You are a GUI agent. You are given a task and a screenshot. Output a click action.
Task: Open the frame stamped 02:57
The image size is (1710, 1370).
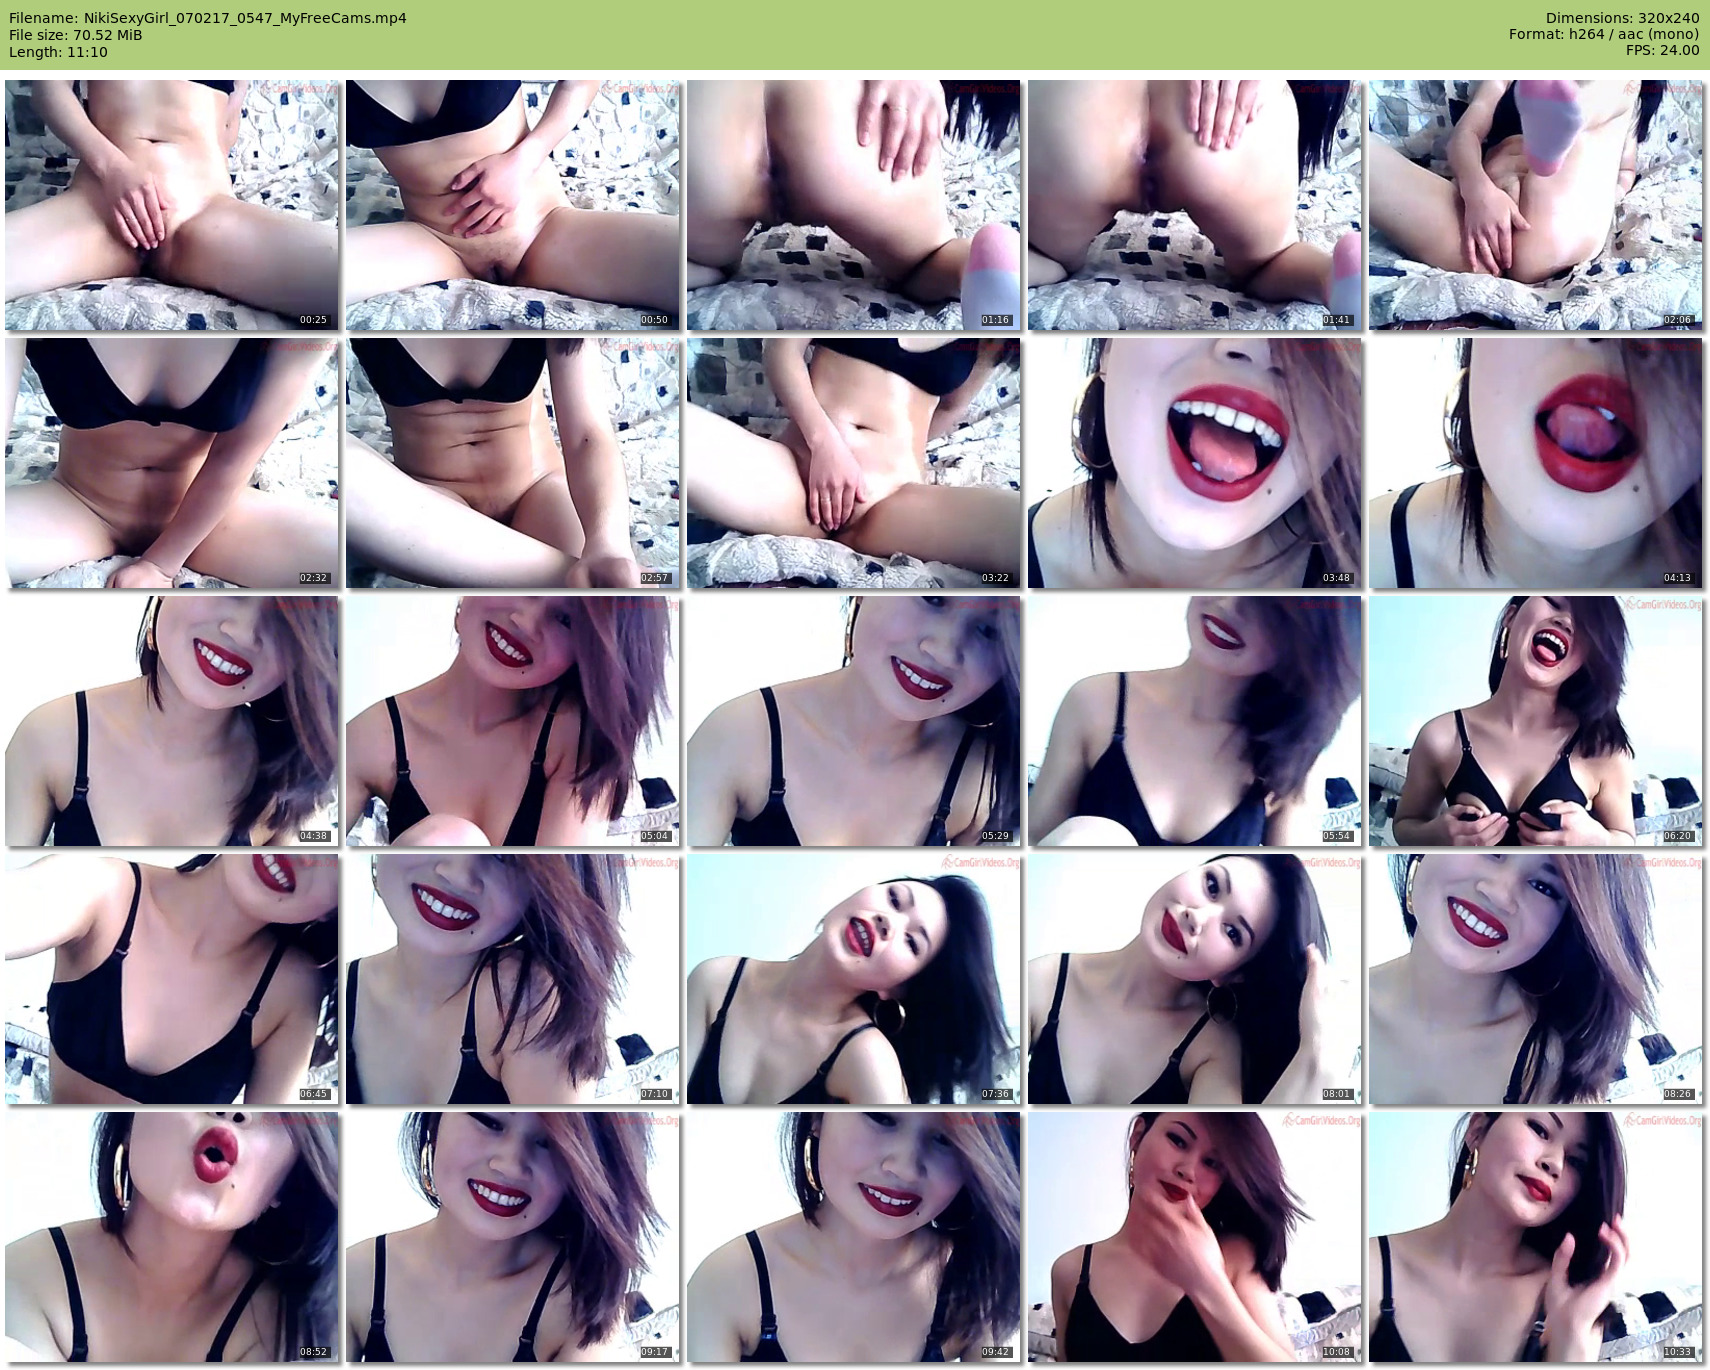pos(513,463)
